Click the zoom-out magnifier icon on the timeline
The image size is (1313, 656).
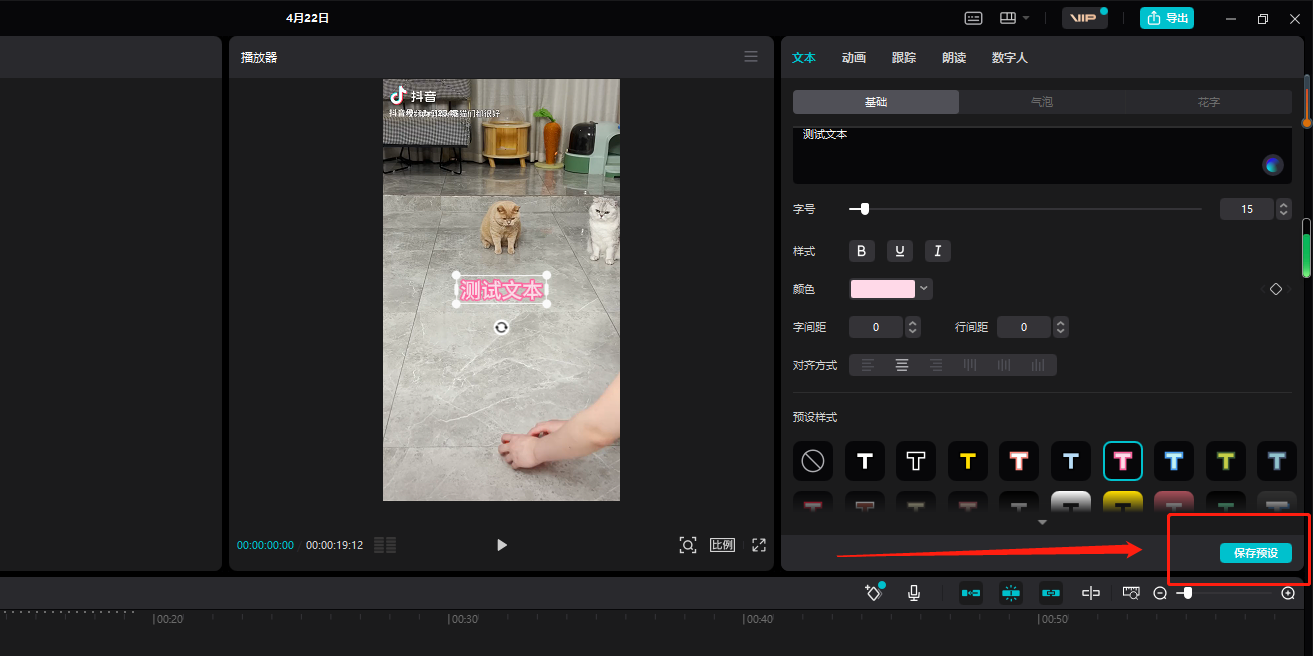[x=1159, y=592]
